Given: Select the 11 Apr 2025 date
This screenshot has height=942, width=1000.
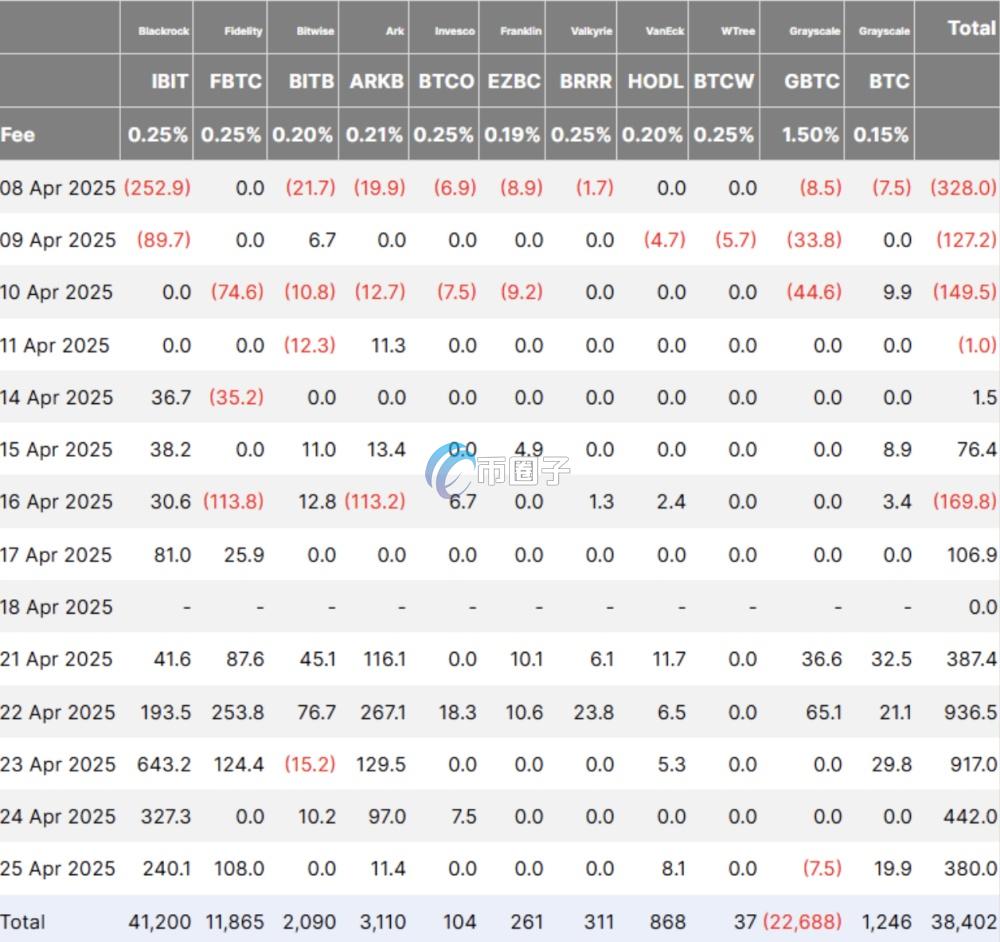Looking at the screenshot, I should click(55, 345).
